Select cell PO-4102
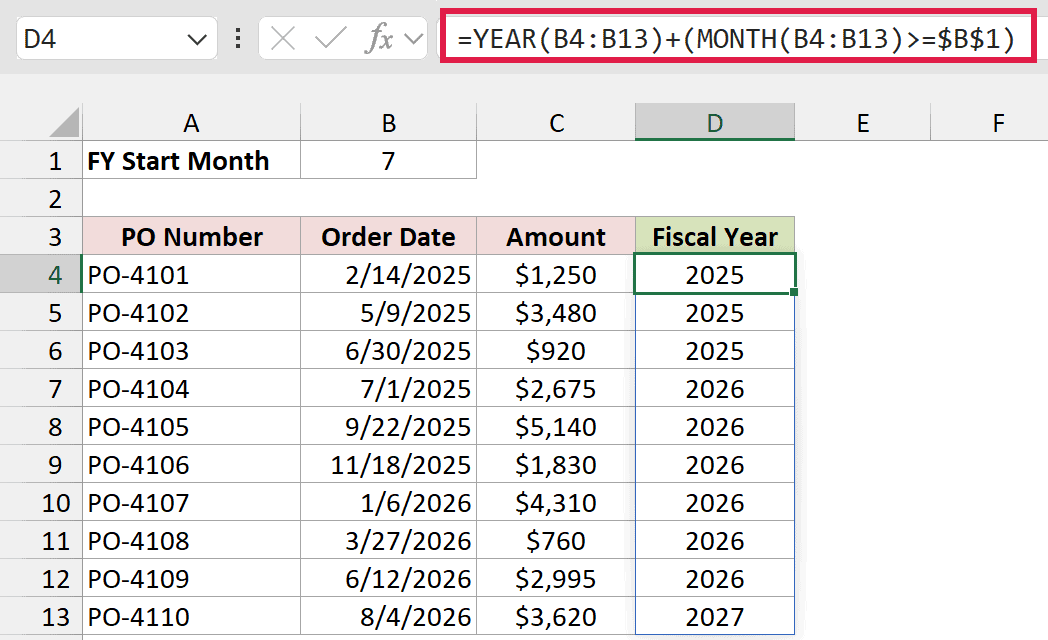The image size is (1048, 640). [x=191, y=313]
